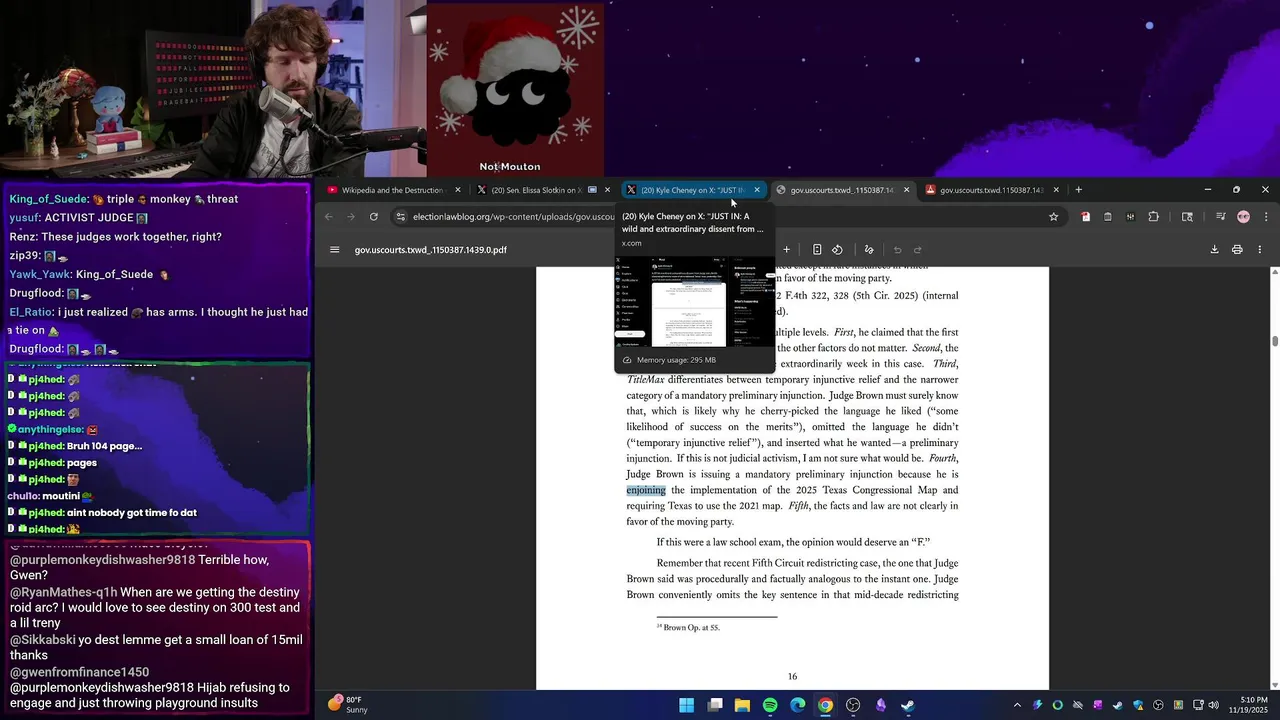Open the Chrome extensions puzzle icon

(1153, 217)
